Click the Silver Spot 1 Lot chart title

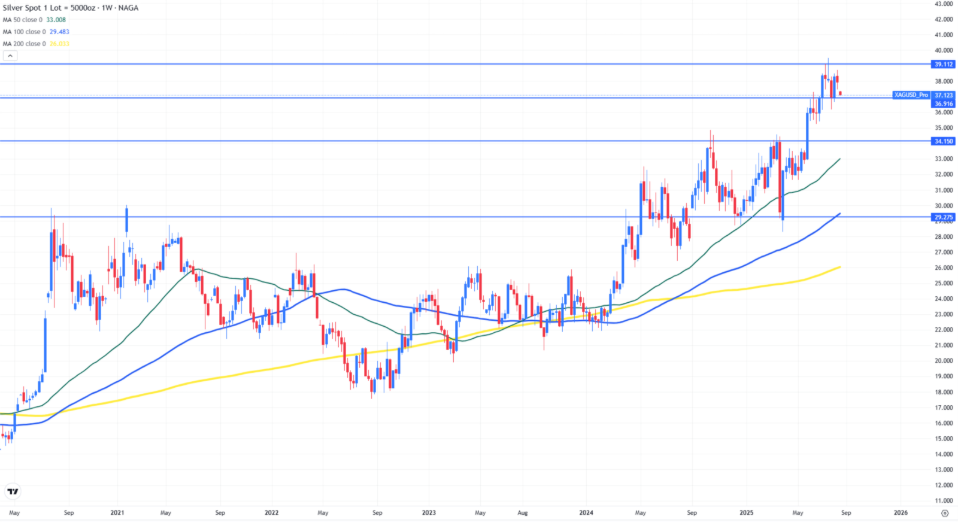coord(70,8)
